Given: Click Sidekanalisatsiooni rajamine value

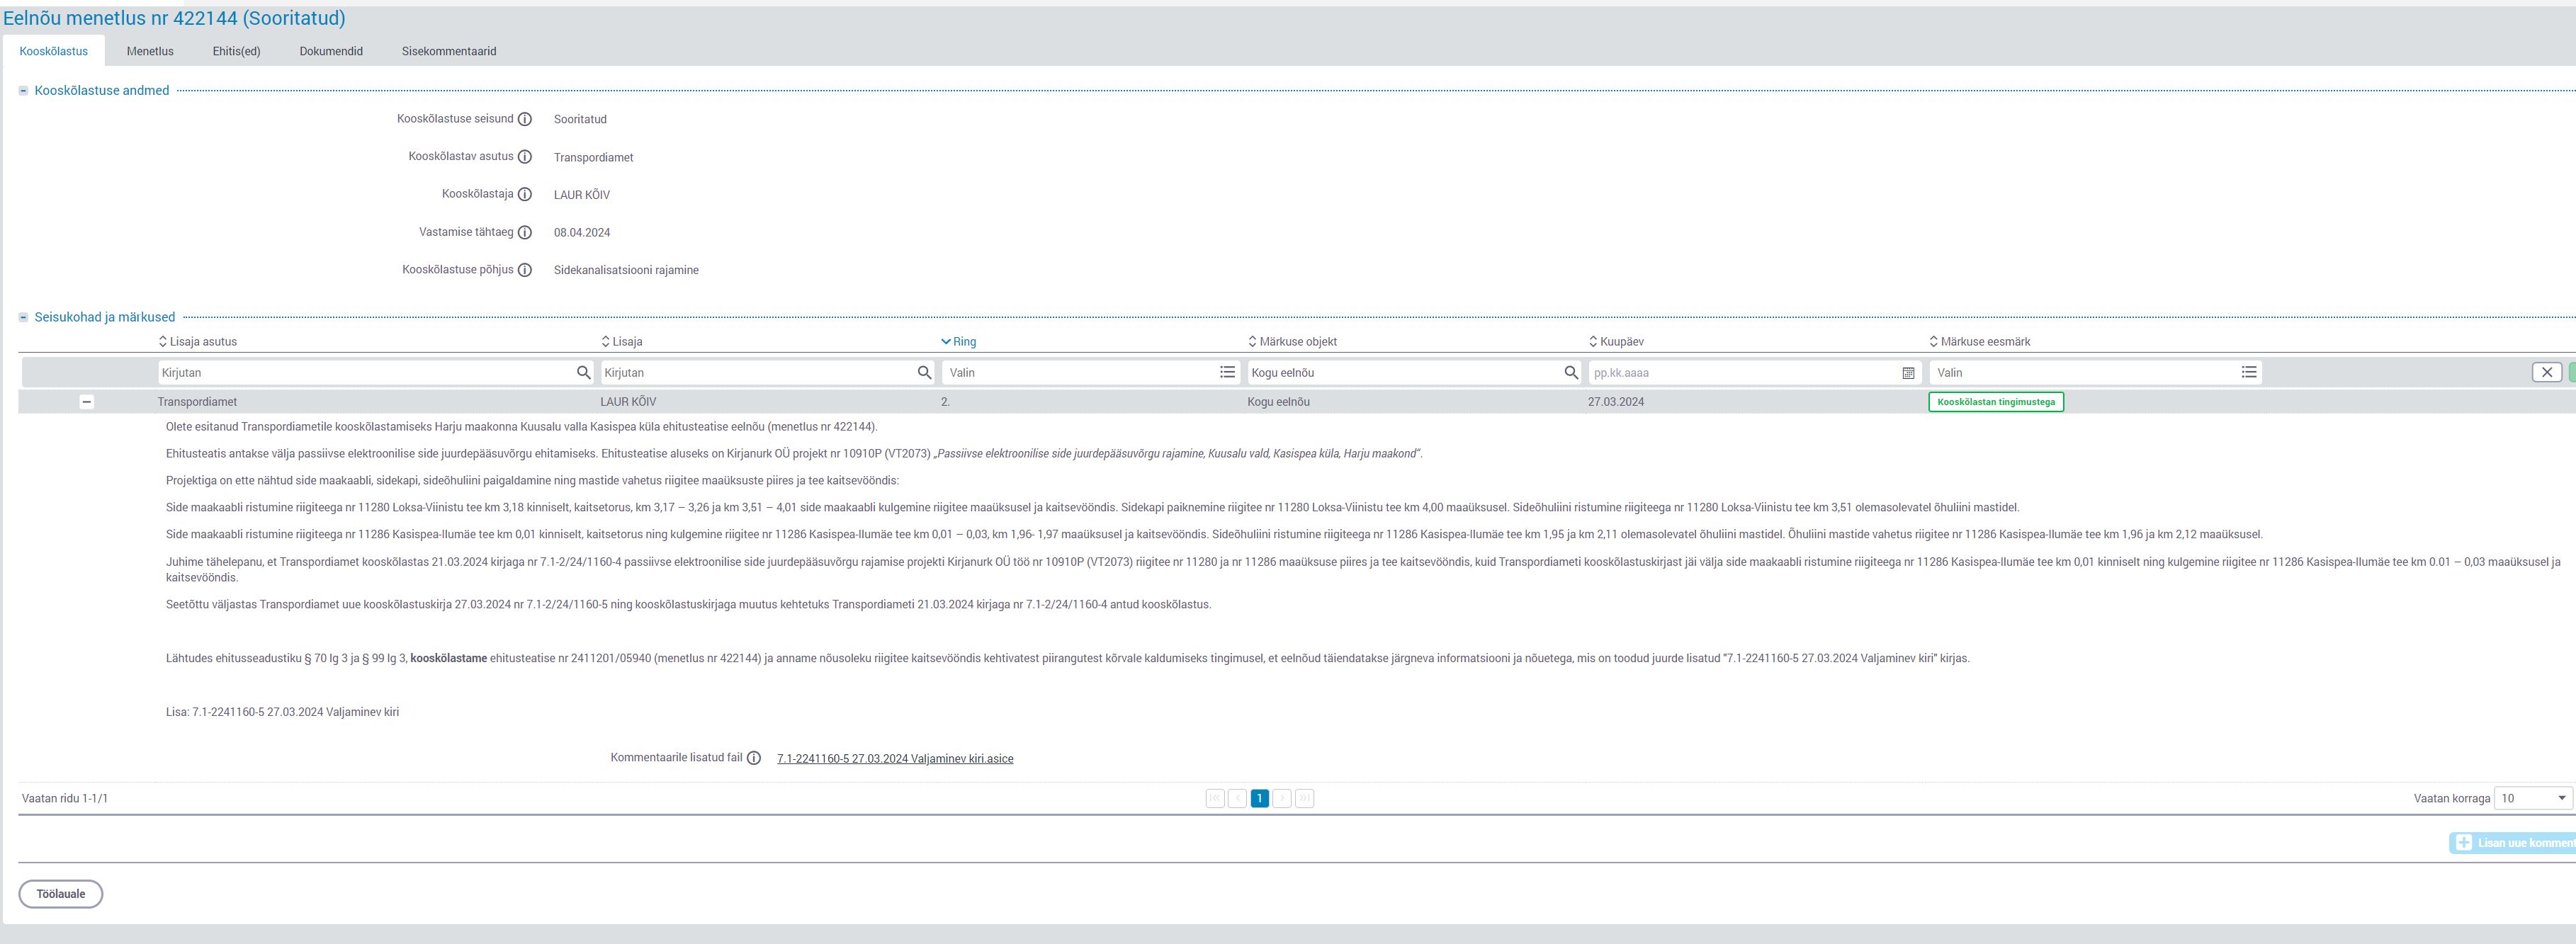Looking at the screenshot, I should (626, 270).
